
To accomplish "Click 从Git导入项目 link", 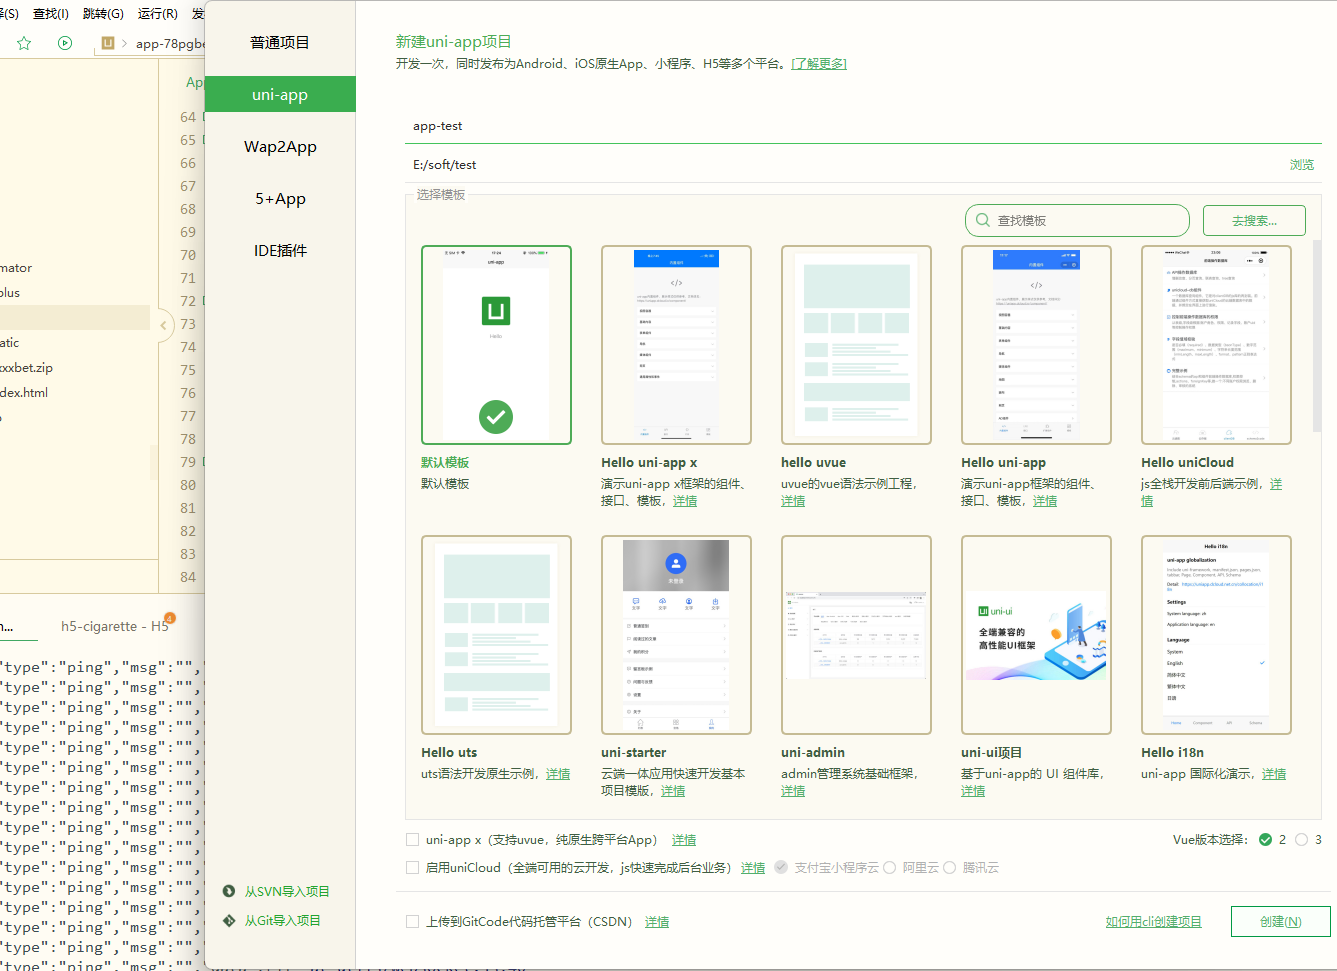I will click(x=283, y=920).
